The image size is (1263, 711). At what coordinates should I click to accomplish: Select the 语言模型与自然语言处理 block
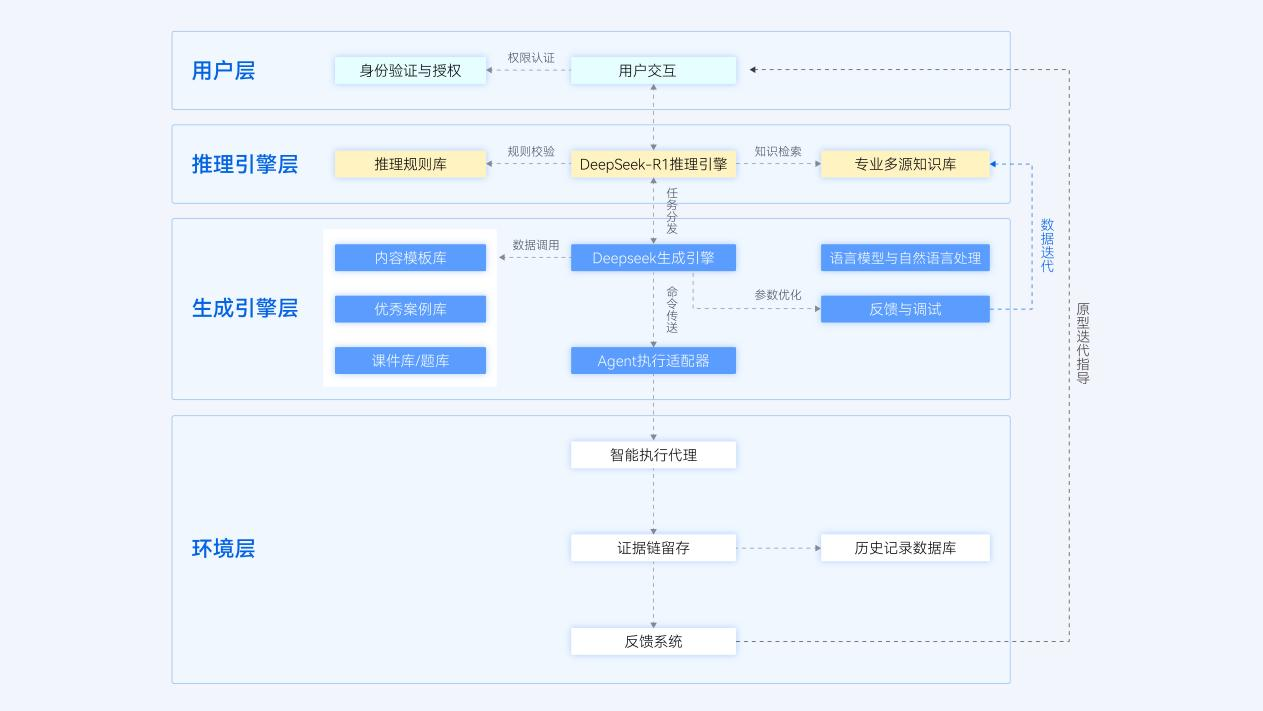click(x=905, y=258)
